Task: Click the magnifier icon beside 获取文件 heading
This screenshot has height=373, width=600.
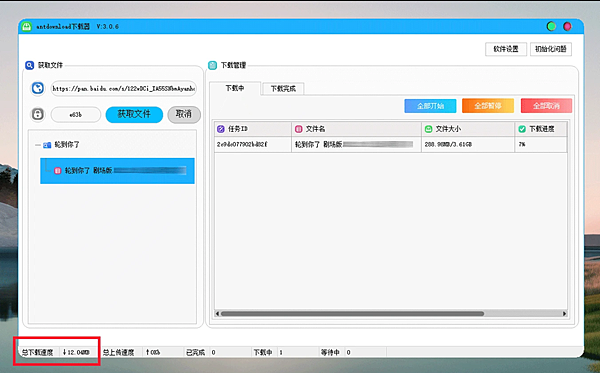Action: click(29, 65)
